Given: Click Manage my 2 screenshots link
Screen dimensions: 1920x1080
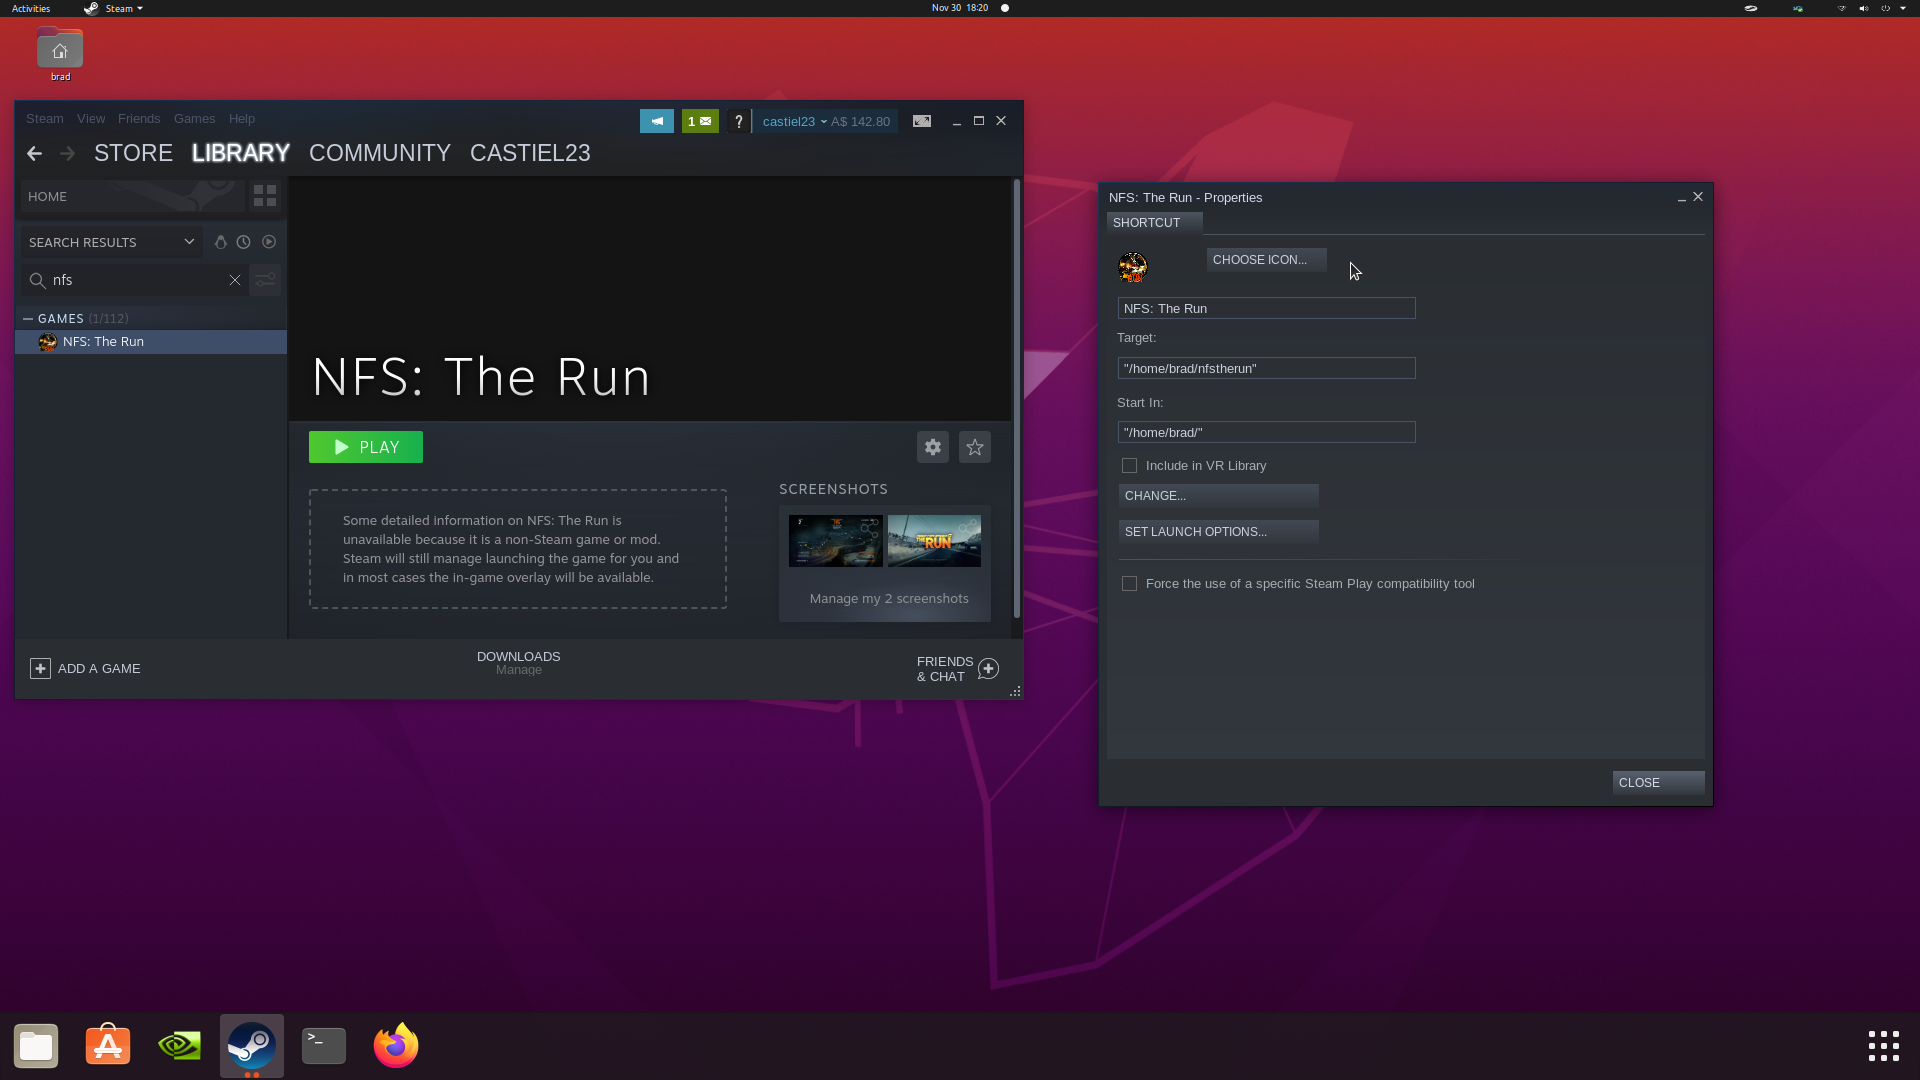Looking at the screenshot, I should [889, 599].
